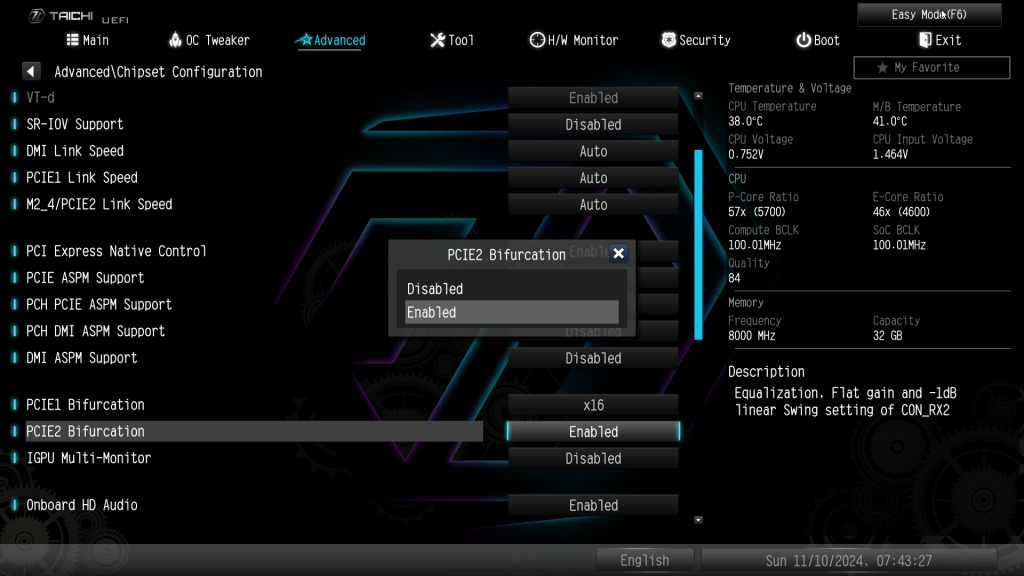Open PCIE1 Bifurcation x16 dropdown
This screenshot has width=1024, height=576.
point(593,406)
